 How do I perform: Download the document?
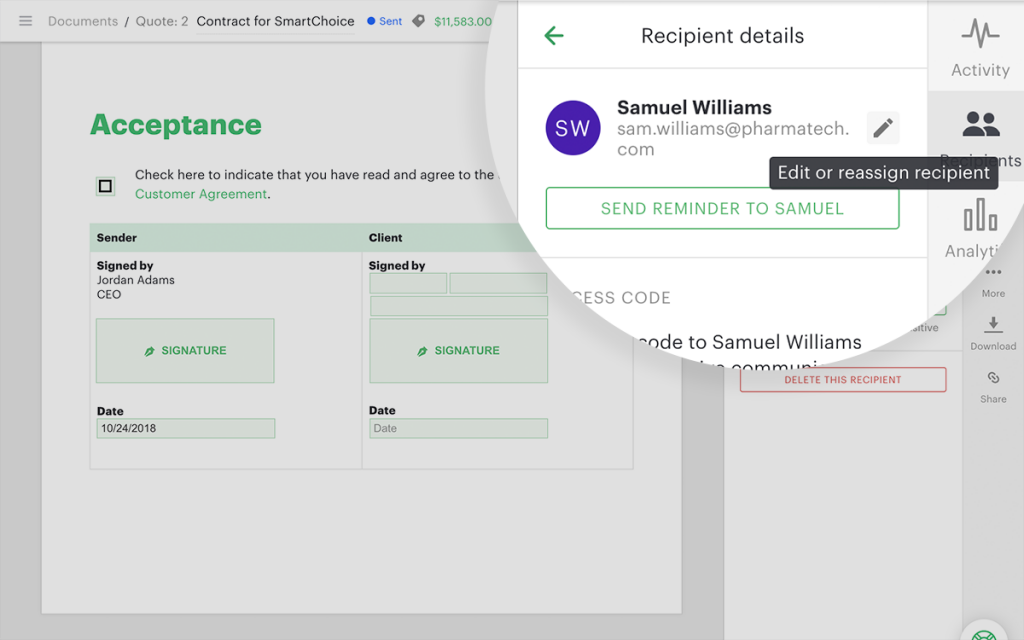993,332
